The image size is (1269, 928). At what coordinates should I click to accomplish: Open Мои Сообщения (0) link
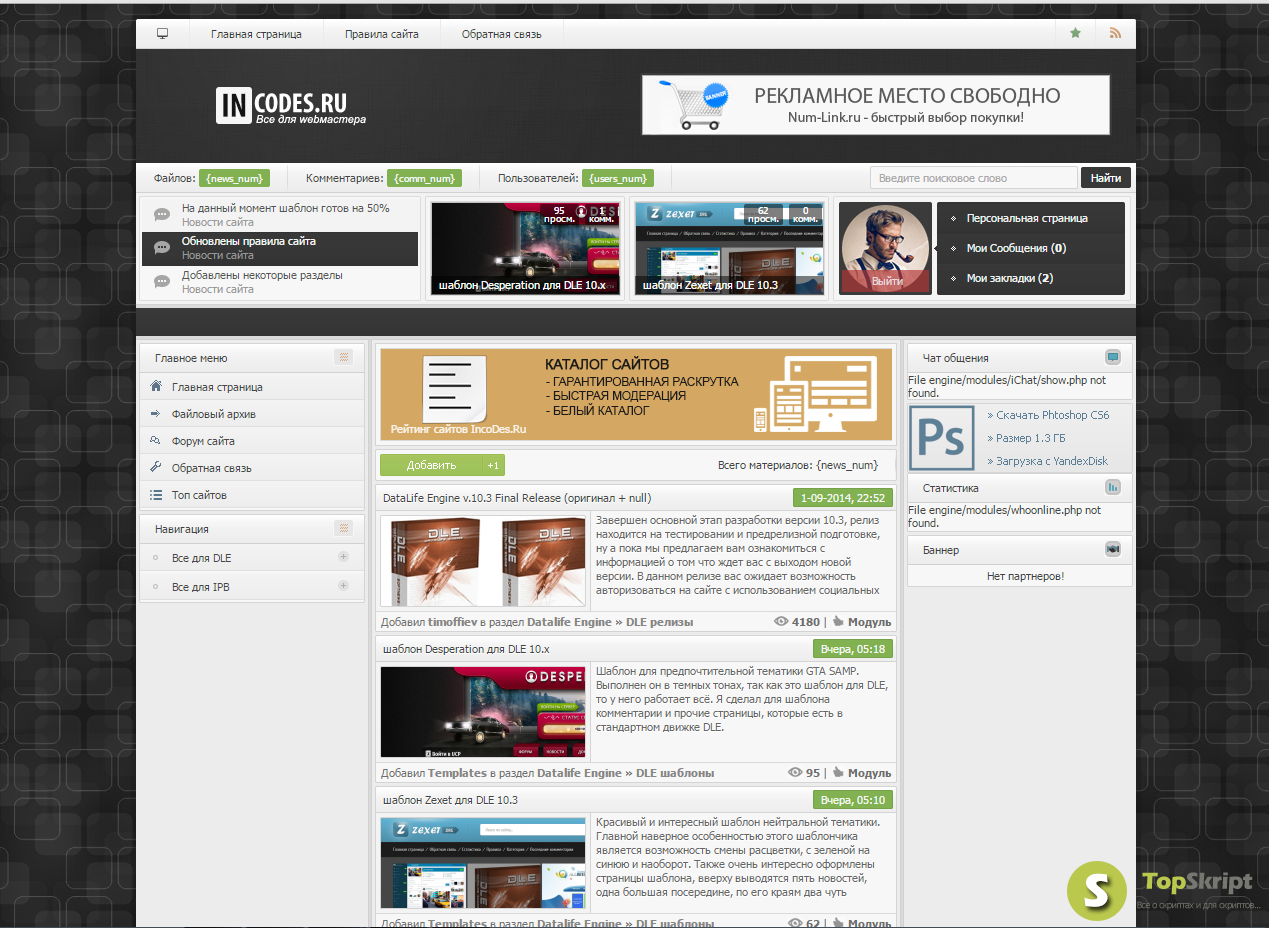point(1016,248)
